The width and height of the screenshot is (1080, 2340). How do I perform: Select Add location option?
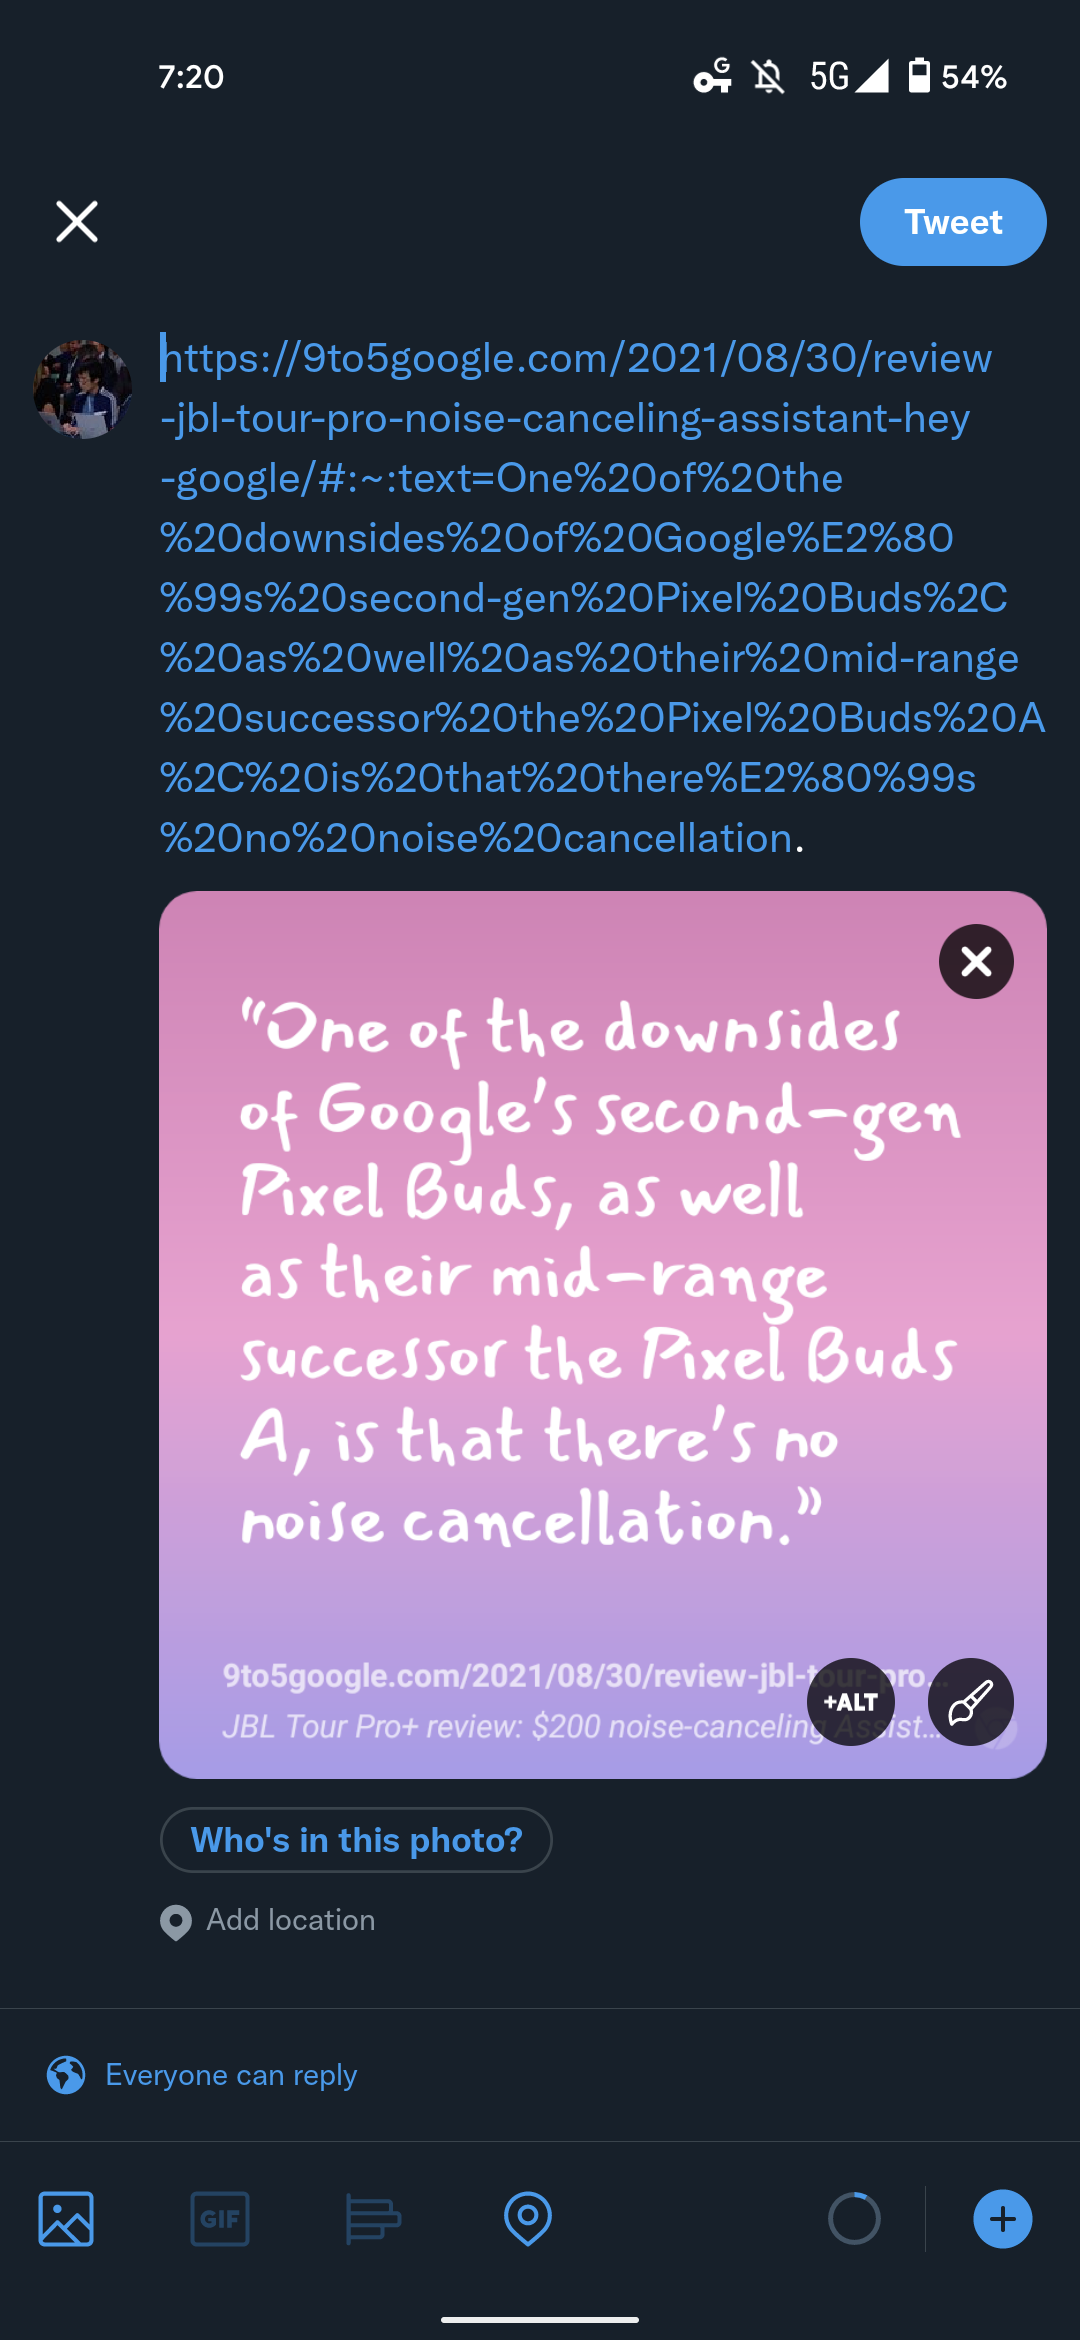(290, 1920)
